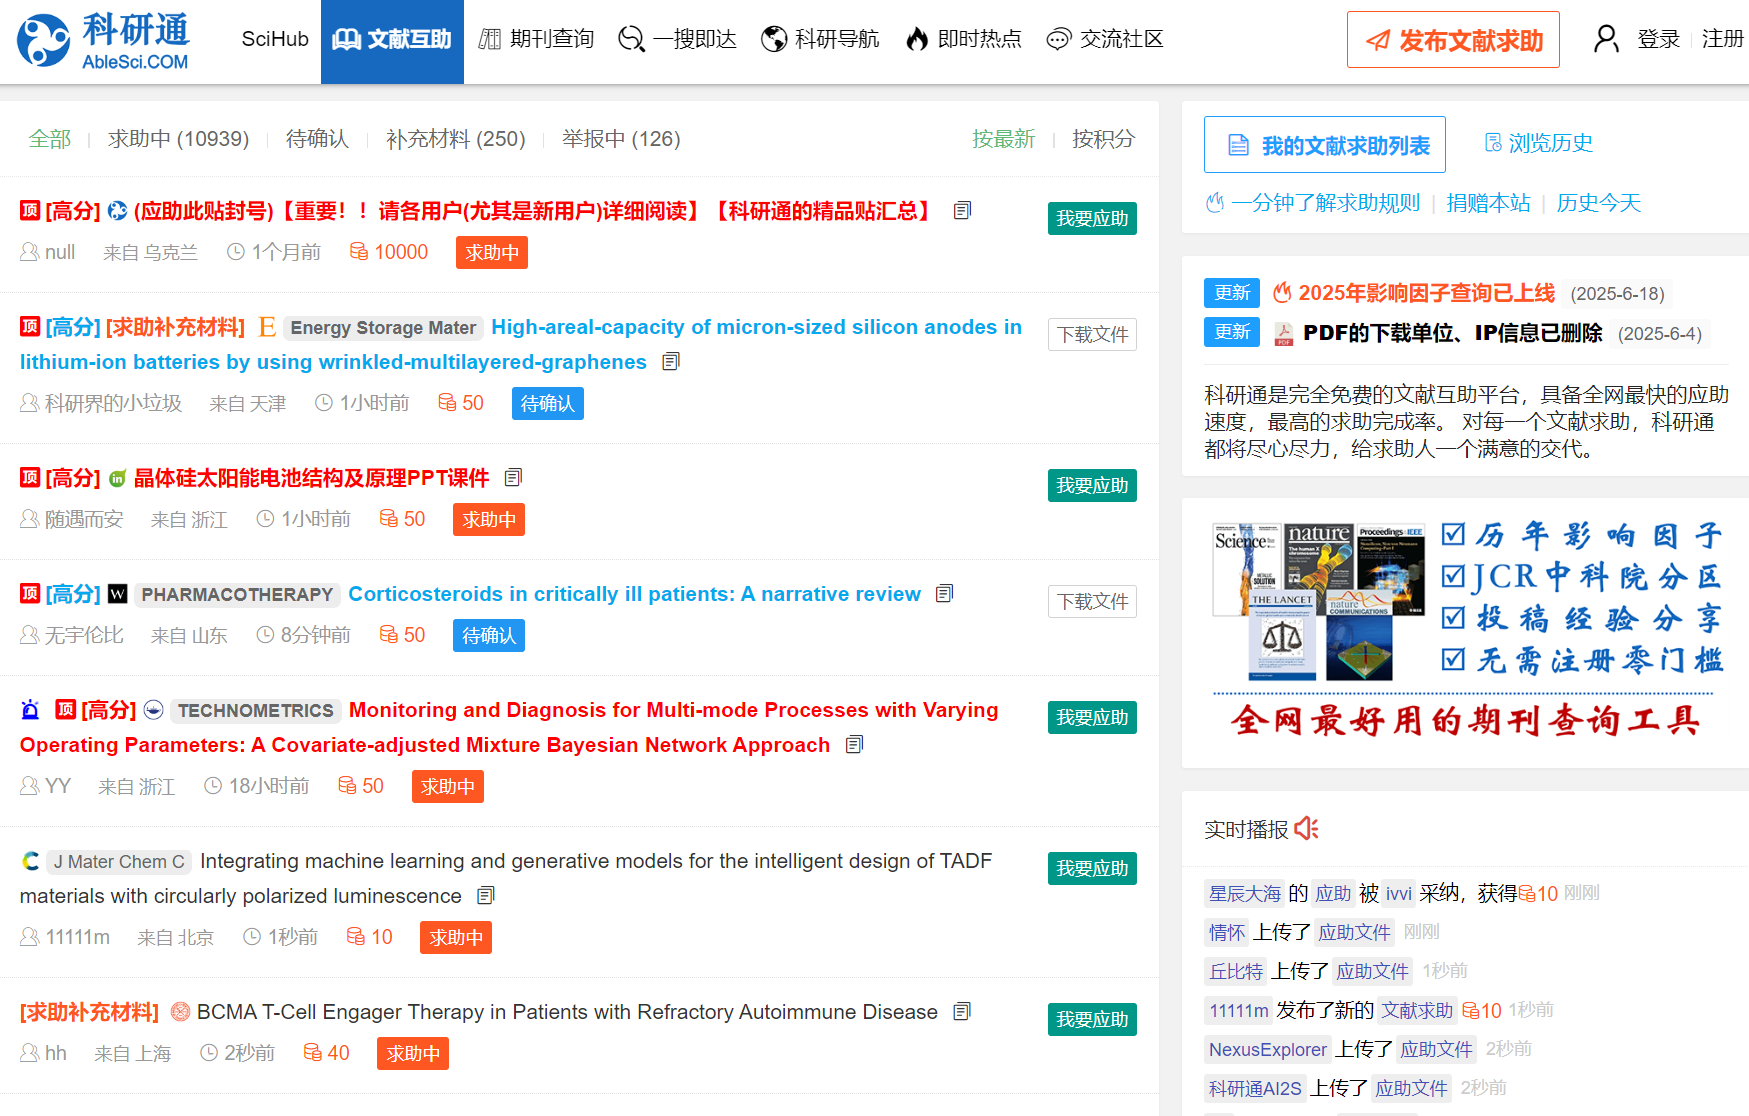The height and width of the screenshot is (1116, 1749).
Task: Click 下载文件 for the Corticosteroids paper
Action: click(1091, 601)
